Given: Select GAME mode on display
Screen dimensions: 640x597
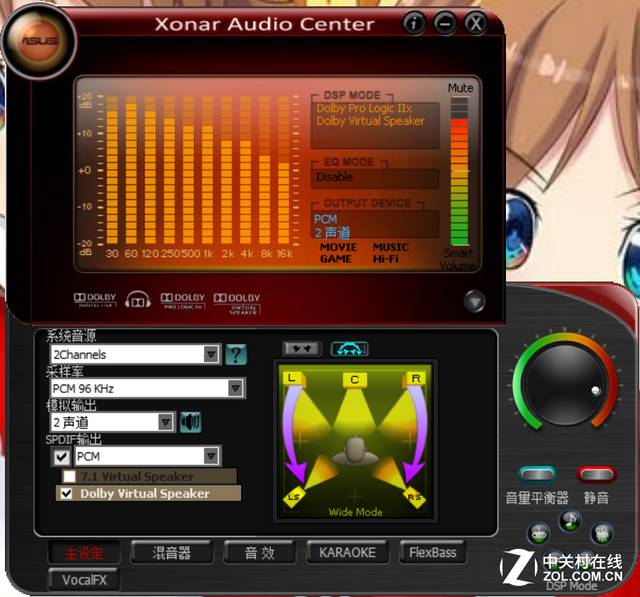Looking at the screenshot, I should coord(336,259).
